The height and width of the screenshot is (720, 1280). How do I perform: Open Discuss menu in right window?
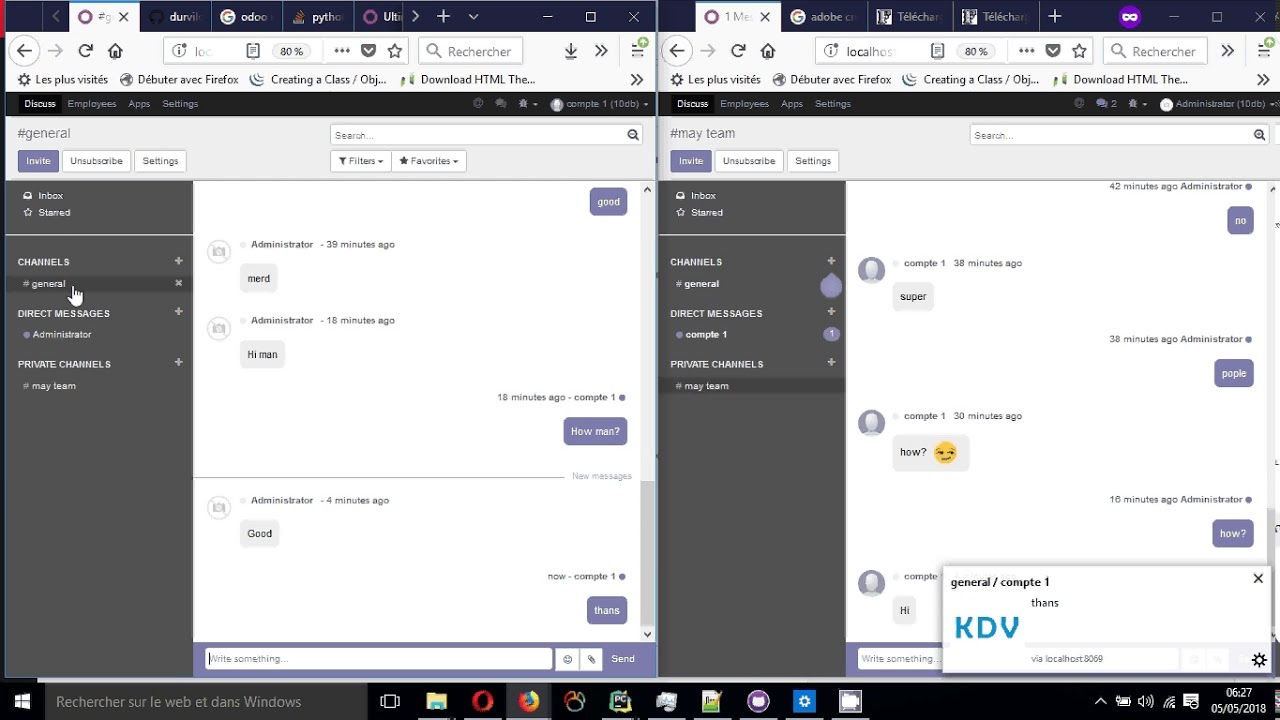point(692,104)
